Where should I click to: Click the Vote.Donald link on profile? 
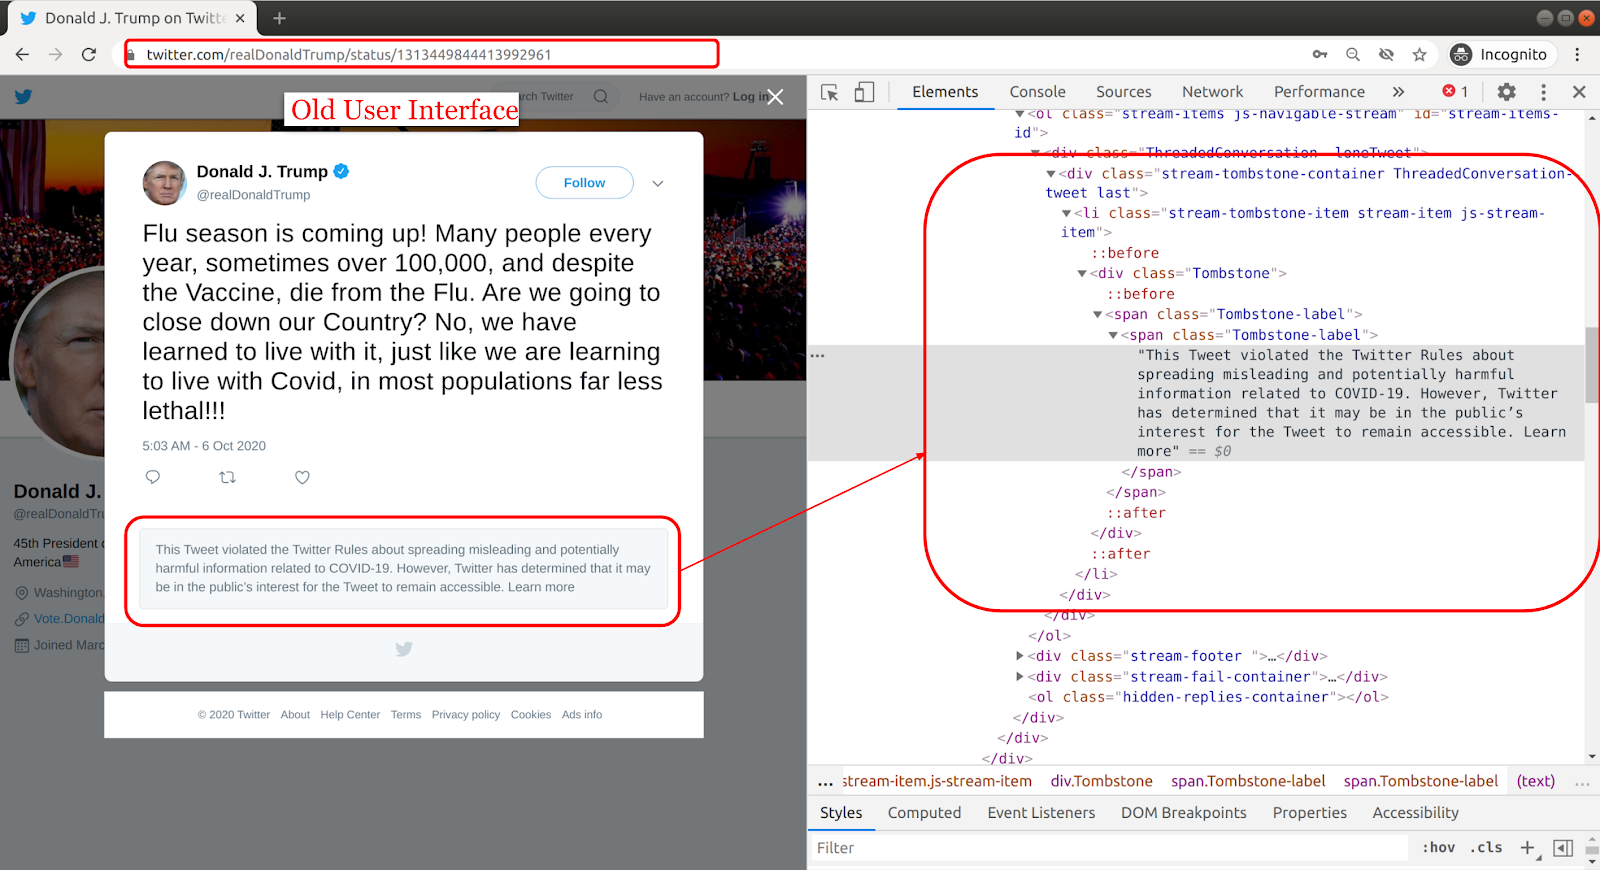[69, 619]
